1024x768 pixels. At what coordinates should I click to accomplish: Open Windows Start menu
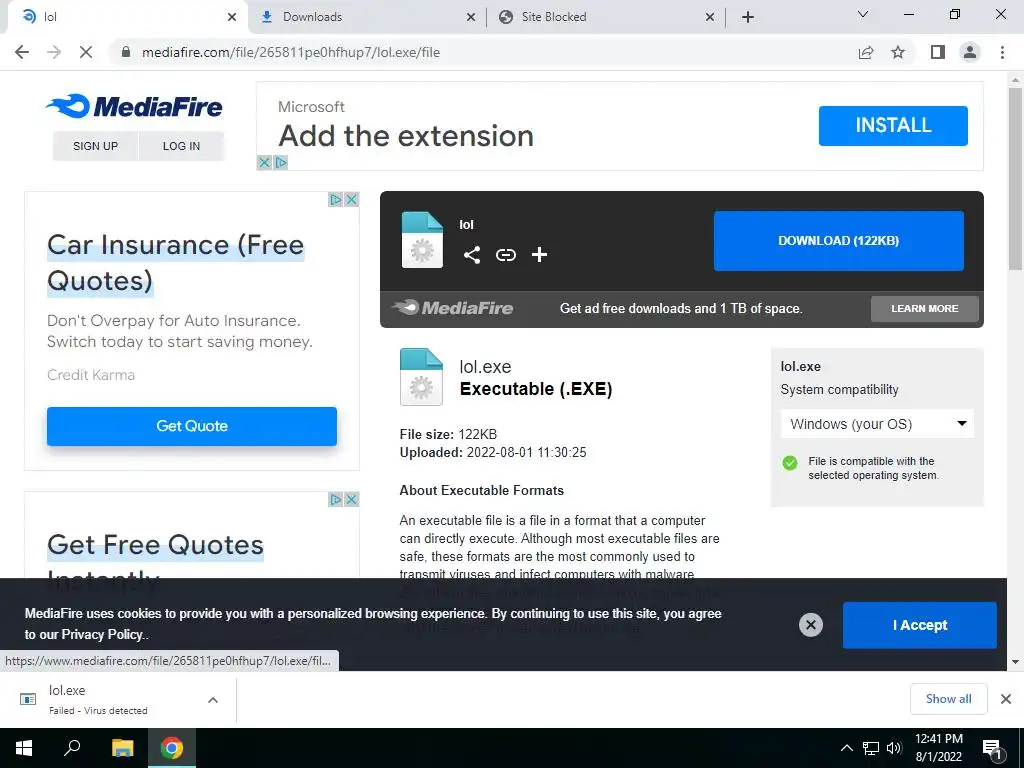(x=24, y=748)
